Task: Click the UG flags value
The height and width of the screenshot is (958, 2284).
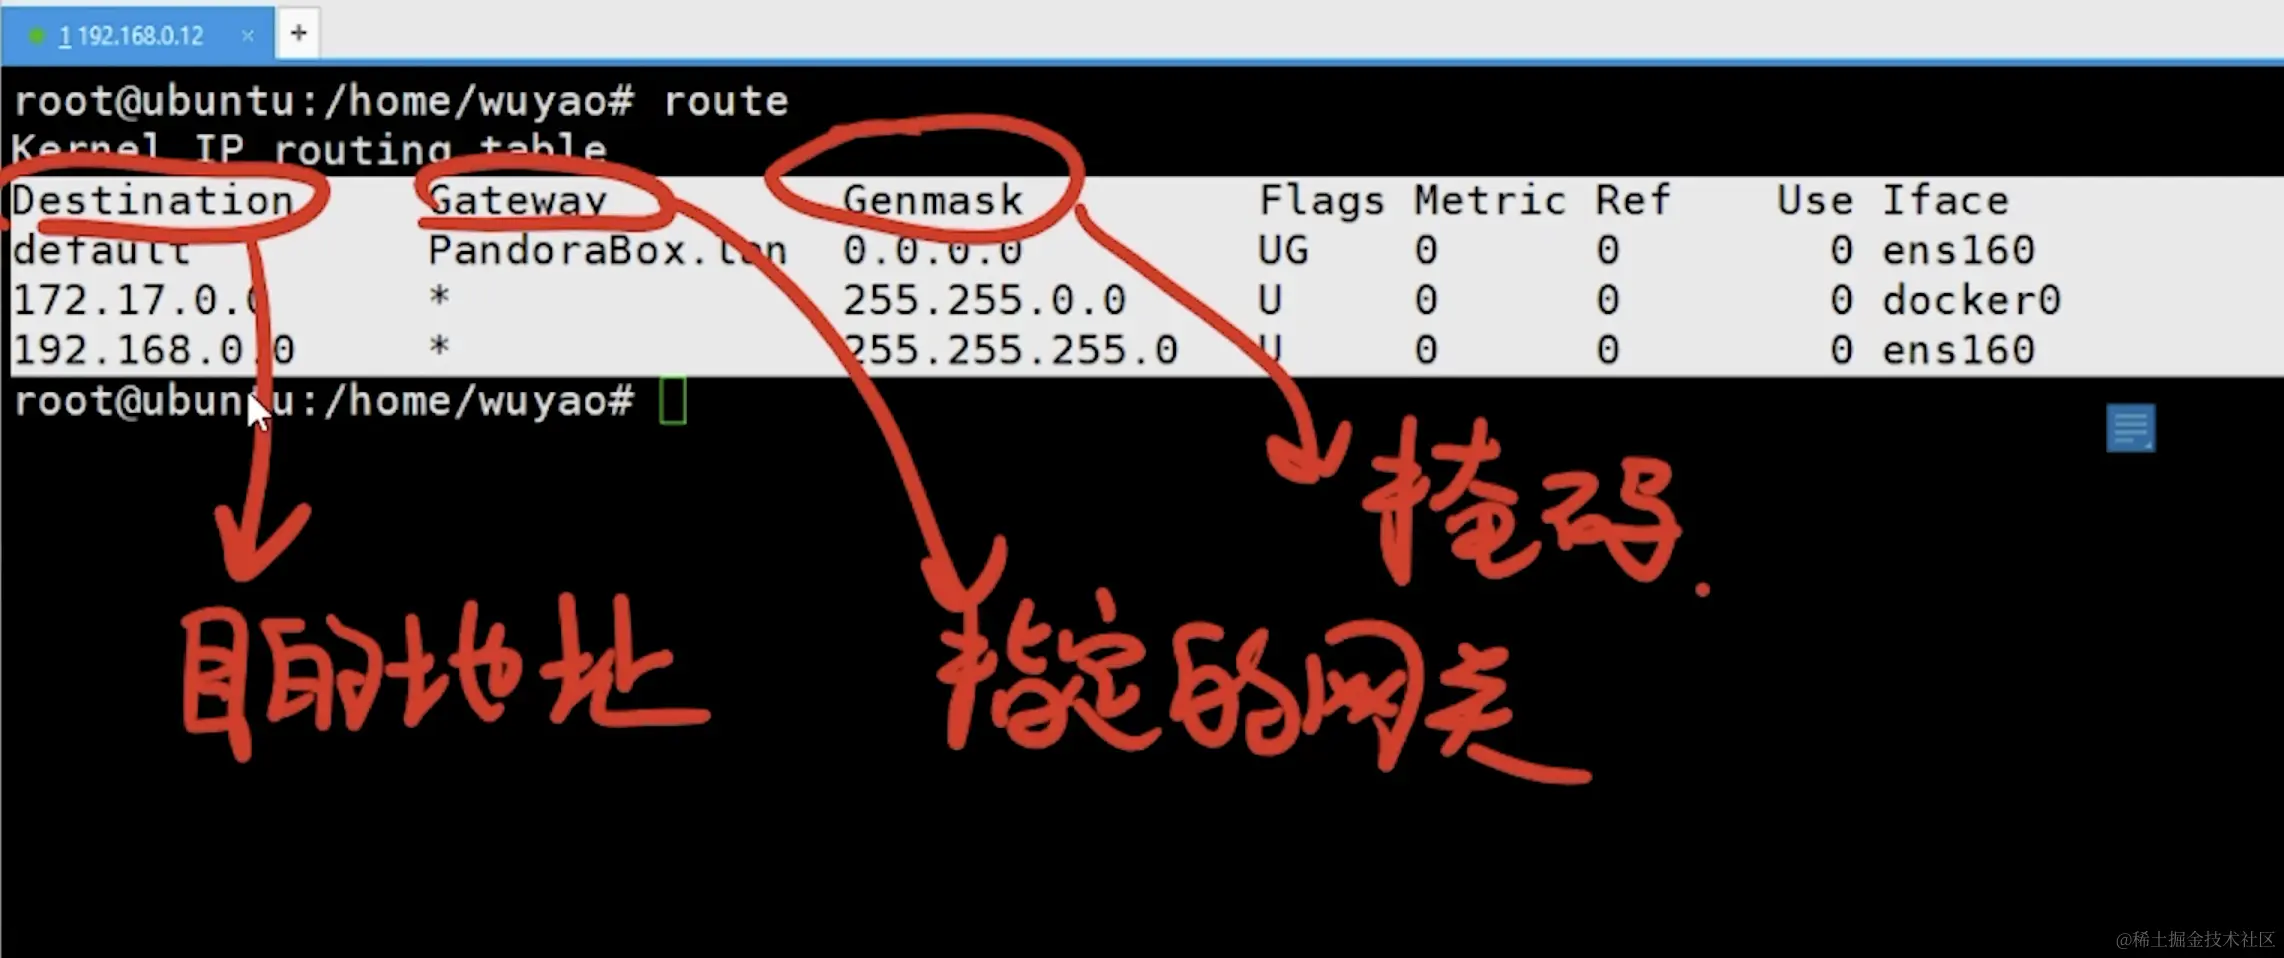Action: click(1283, 250)
